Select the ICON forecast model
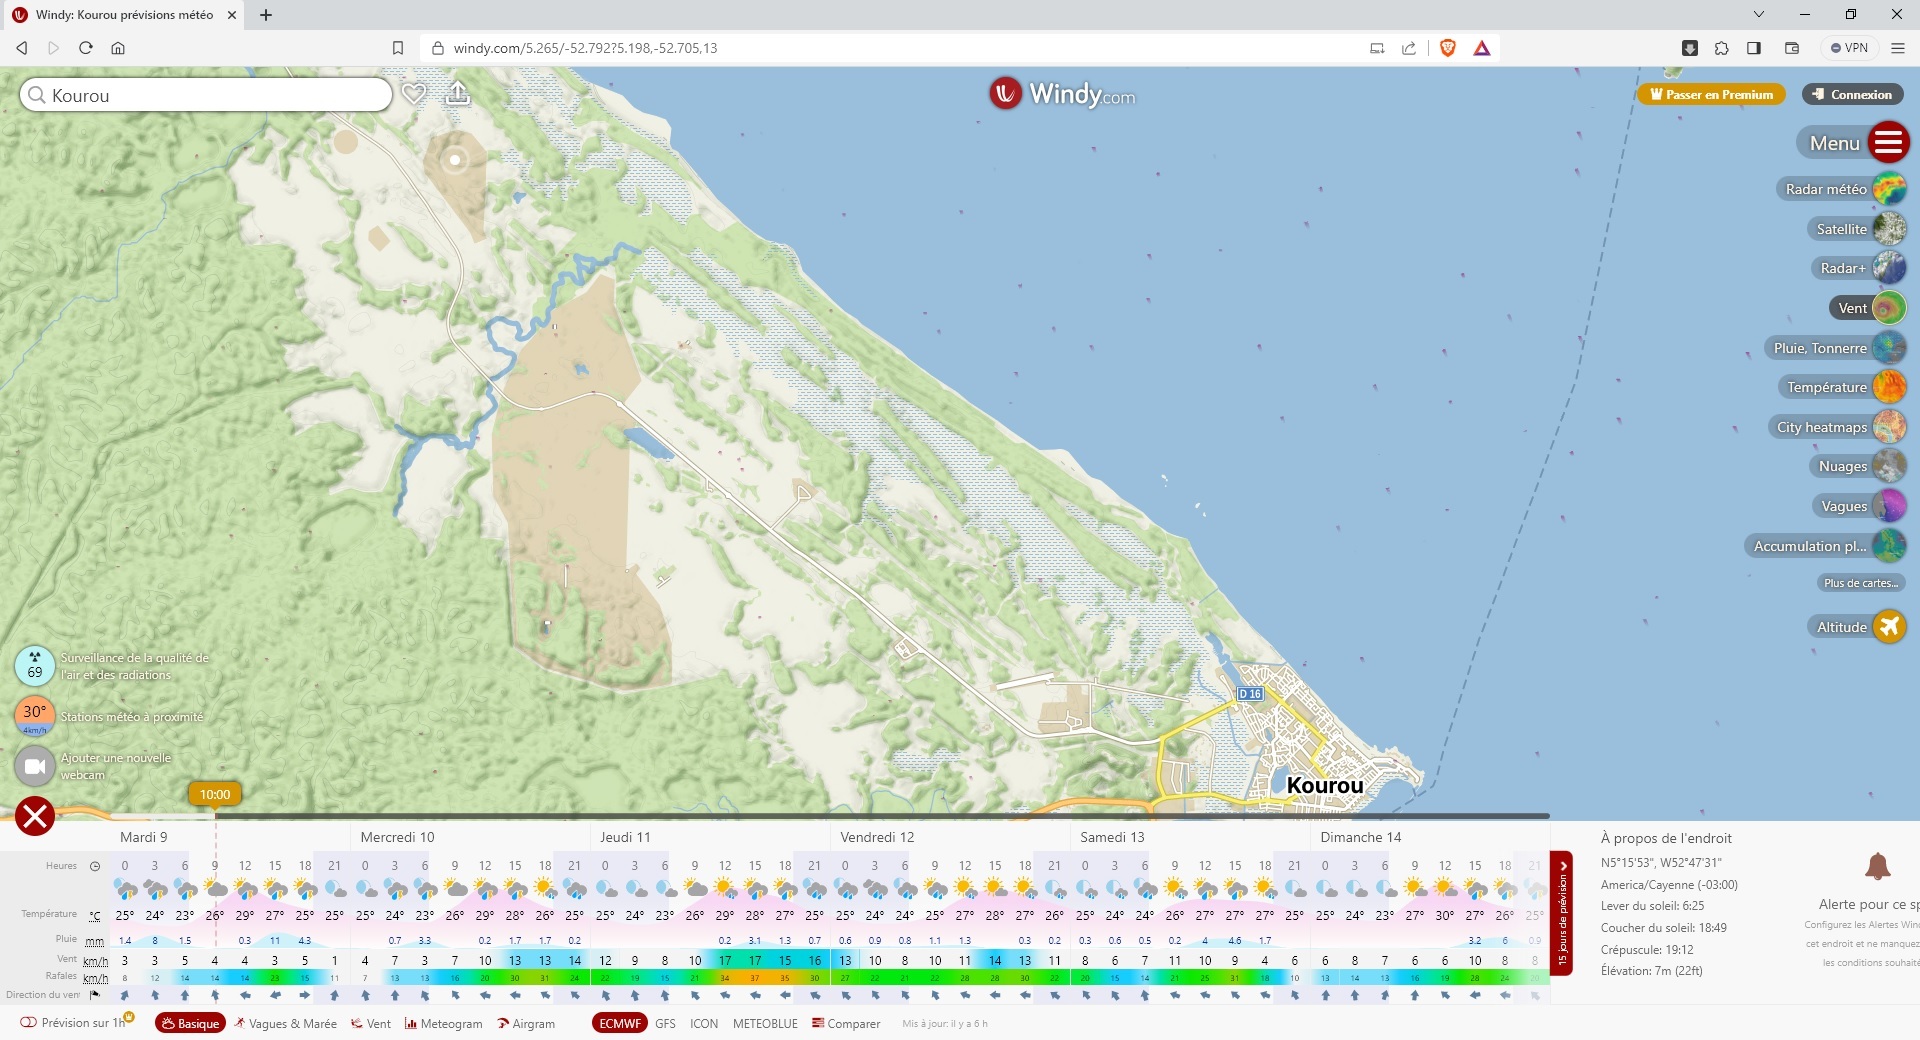The height and width of the screenshot is (1040, 1920). (704, 1023)
